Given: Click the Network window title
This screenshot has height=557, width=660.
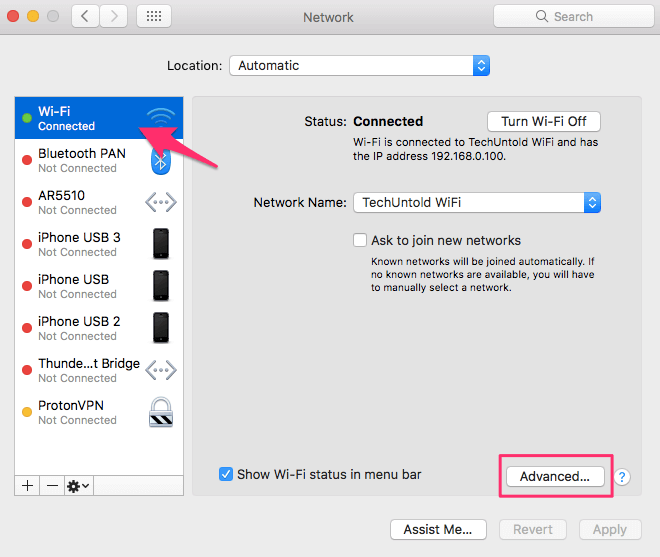Looking at the screenshot, I should tap(328, 17).
